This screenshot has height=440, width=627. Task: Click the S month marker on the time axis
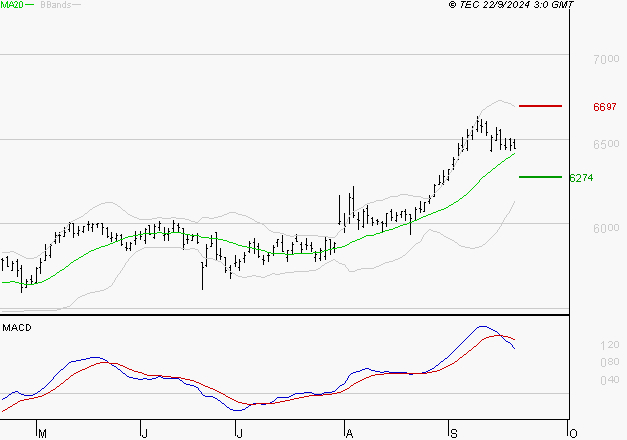[454, 434]
